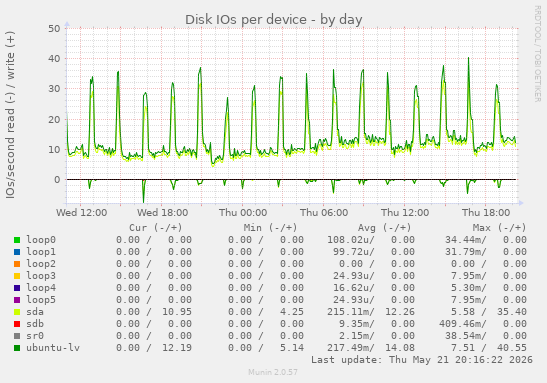Click the Max (-/+) column header

pos(499,228)
